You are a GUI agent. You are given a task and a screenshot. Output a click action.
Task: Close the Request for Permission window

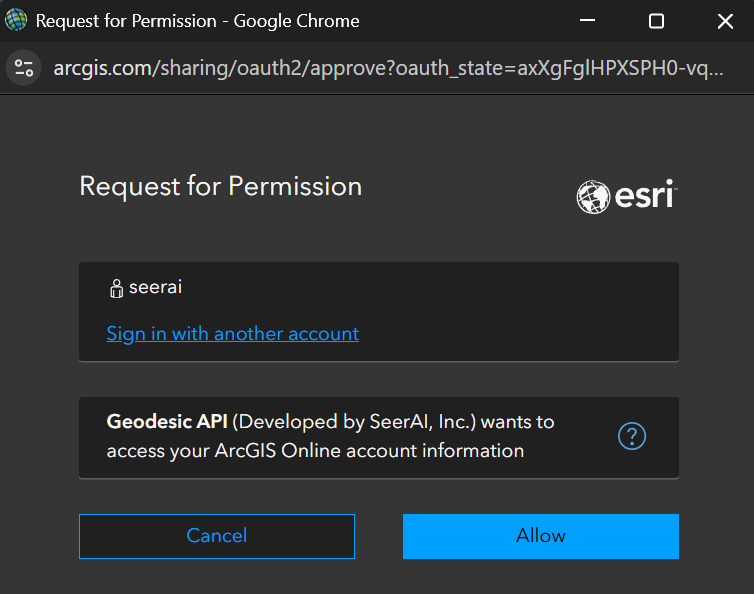point(725,21)
